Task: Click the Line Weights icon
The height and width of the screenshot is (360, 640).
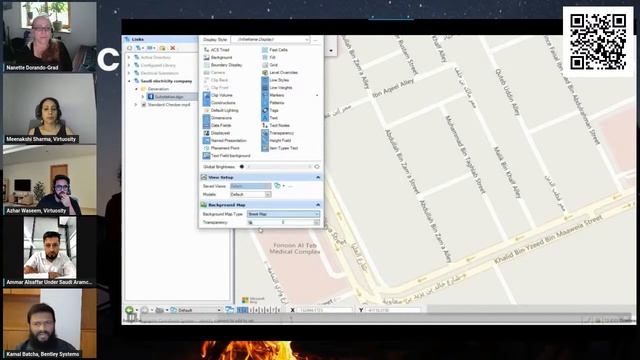Action: point(265,88)
